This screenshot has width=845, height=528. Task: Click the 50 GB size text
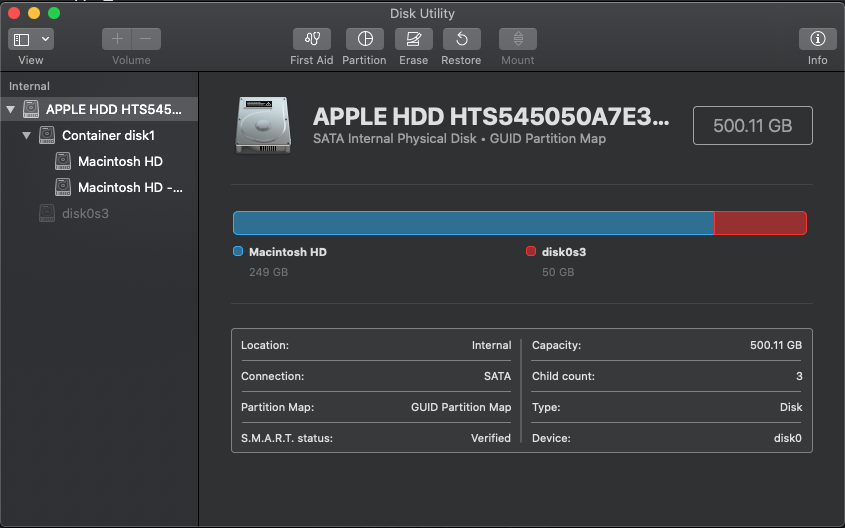point(558,272)
